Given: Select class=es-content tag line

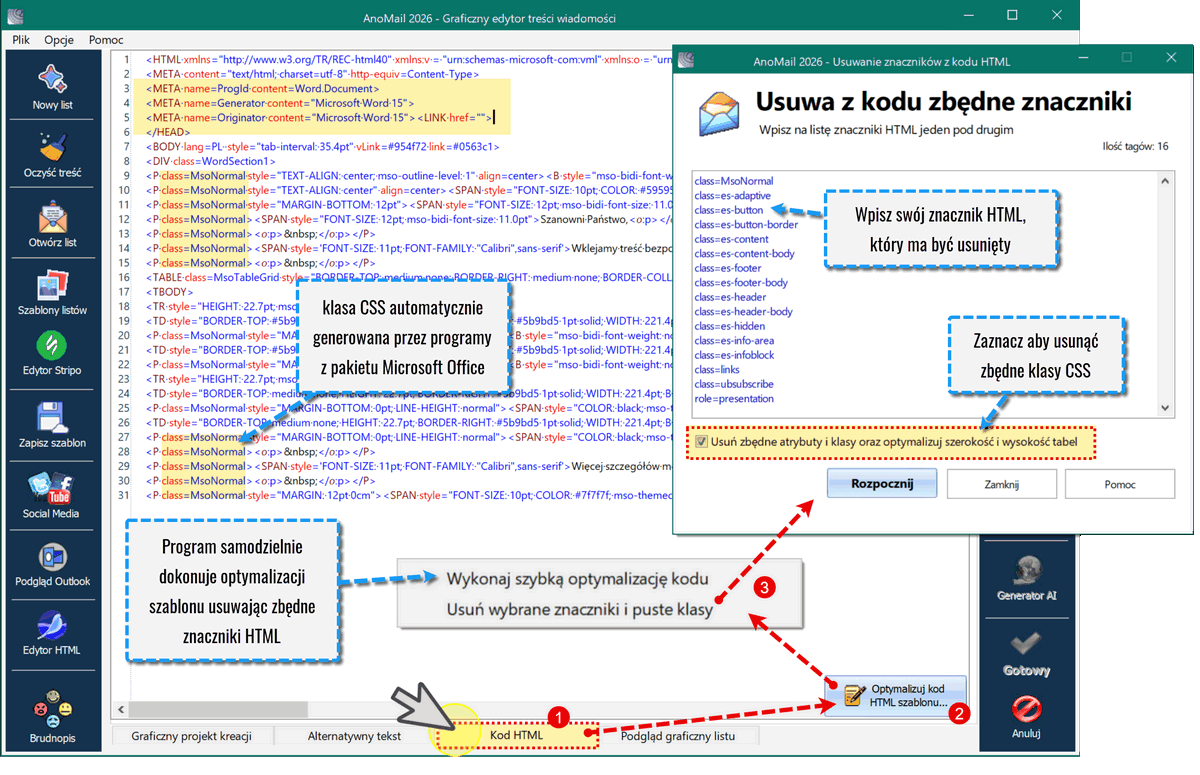Looking at the screenshot, I should [731, 239].
